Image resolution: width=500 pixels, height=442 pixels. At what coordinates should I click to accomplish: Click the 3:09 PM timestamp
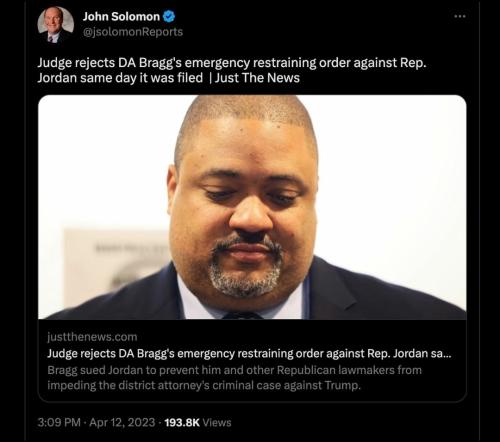click(59, 422)
